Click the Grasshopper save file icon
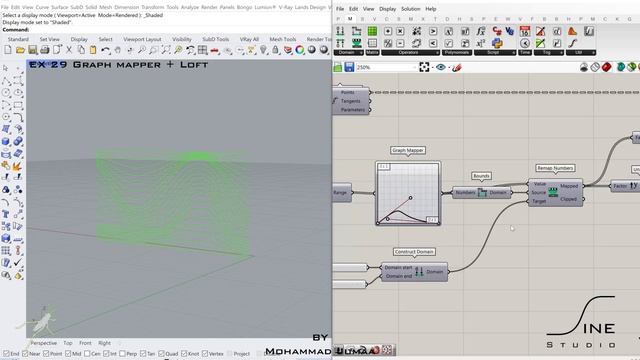The image size is (640, 360). pyautogui.click(x=349, y=67)
